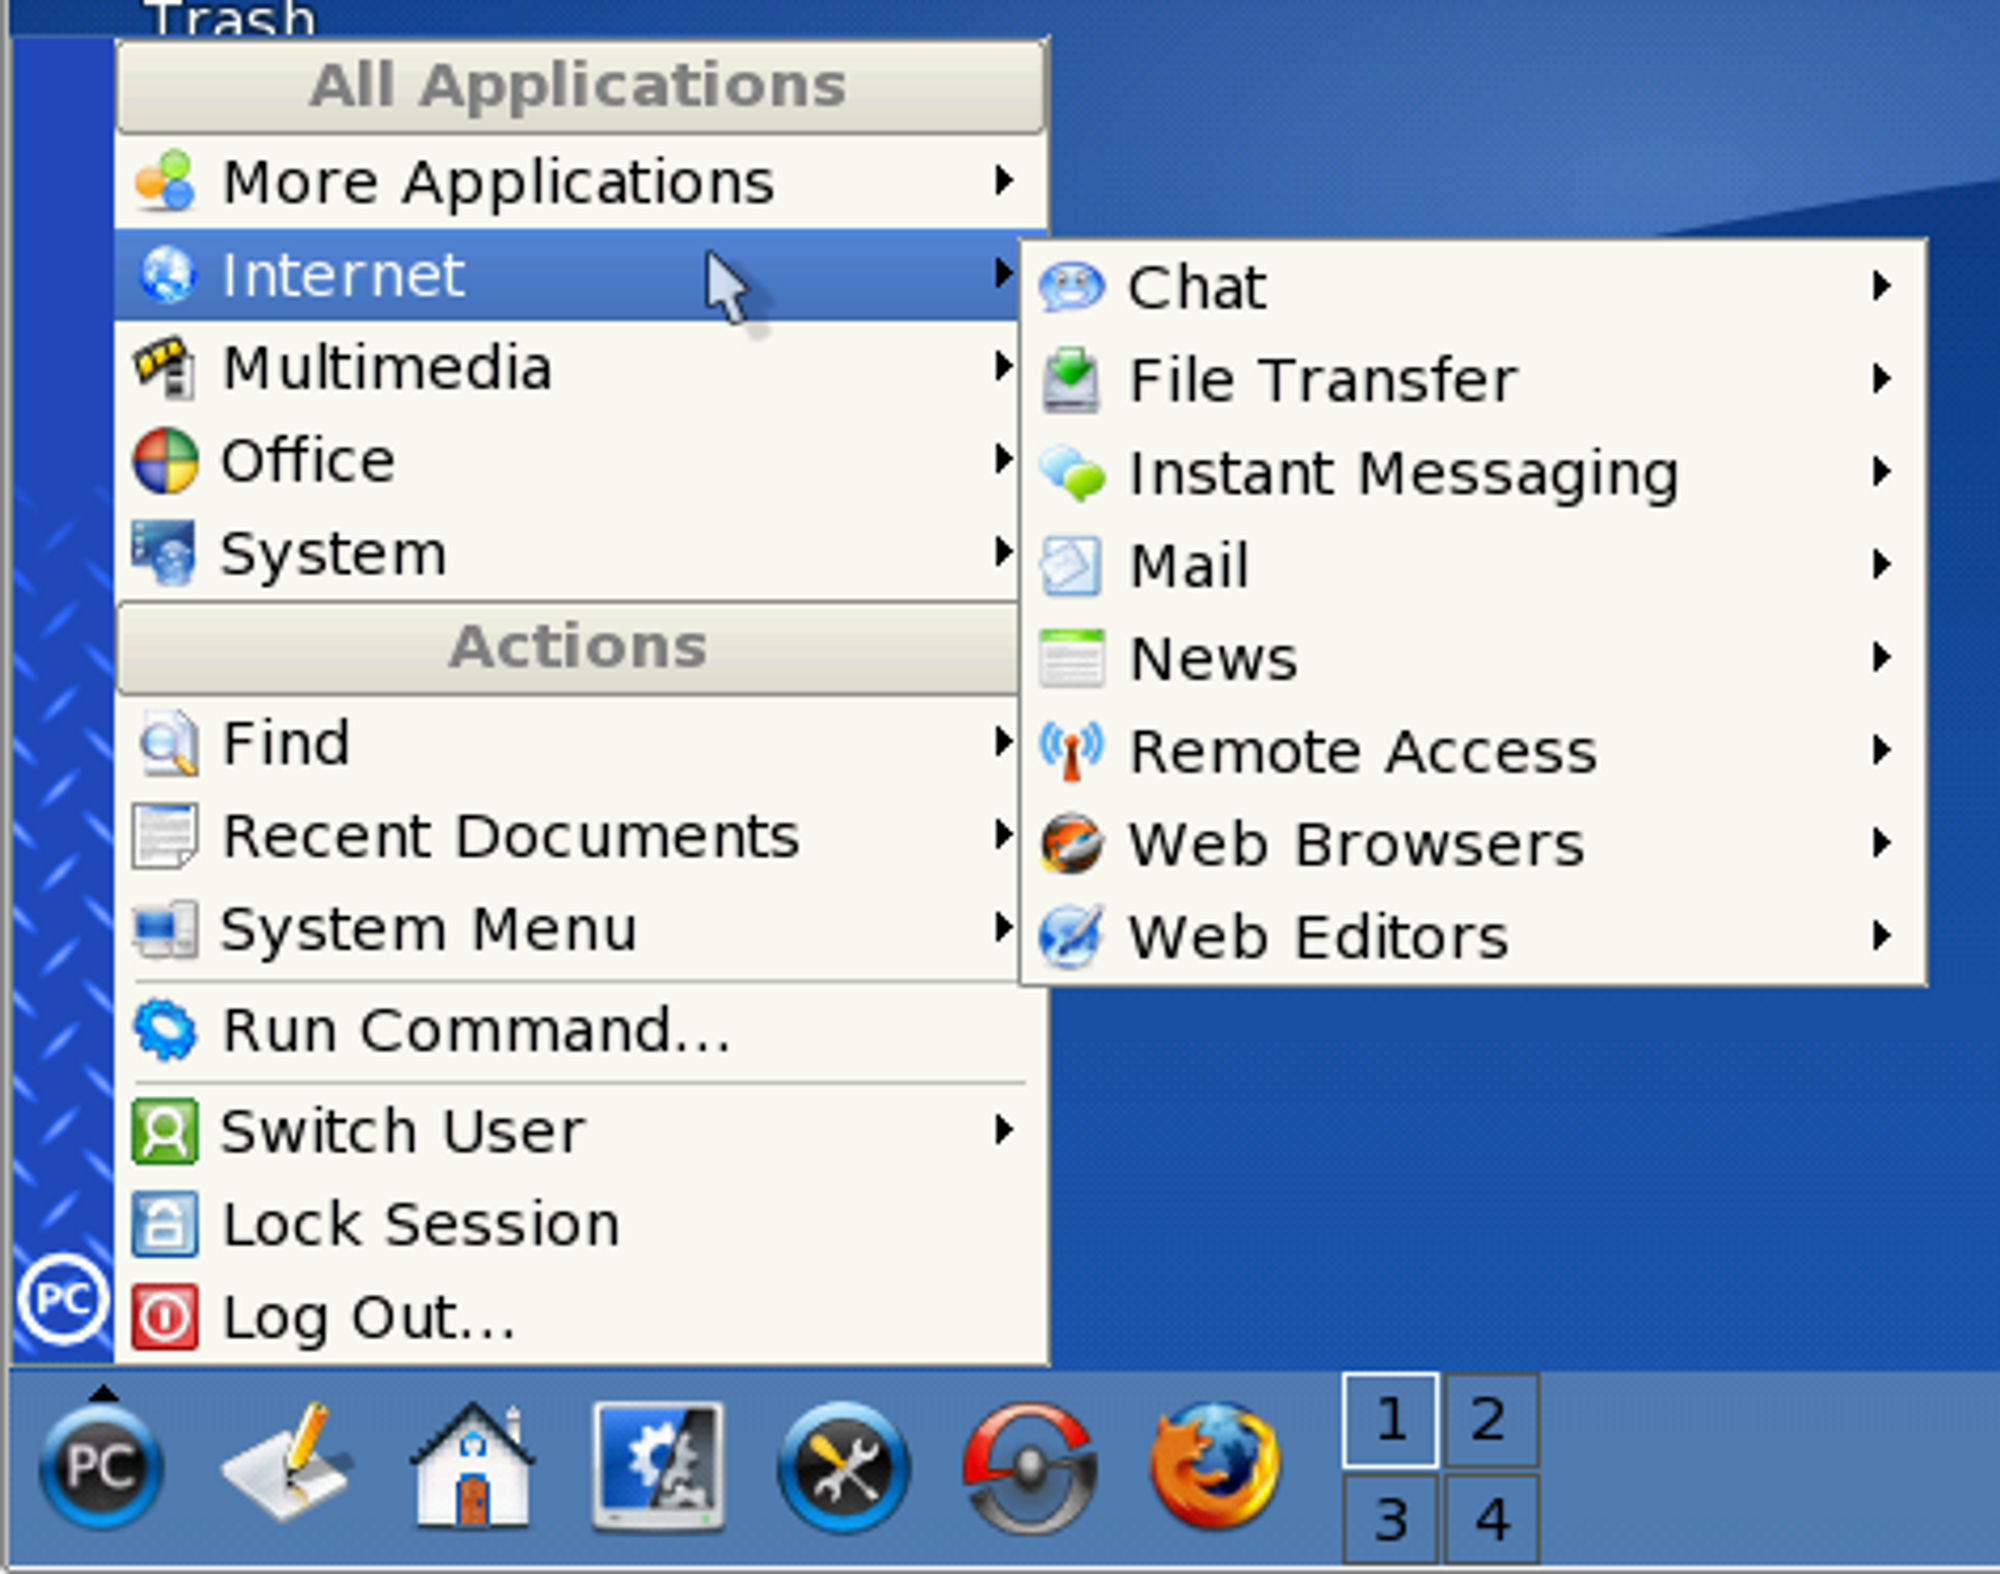Open the System category menu entry

coord(568,552)
